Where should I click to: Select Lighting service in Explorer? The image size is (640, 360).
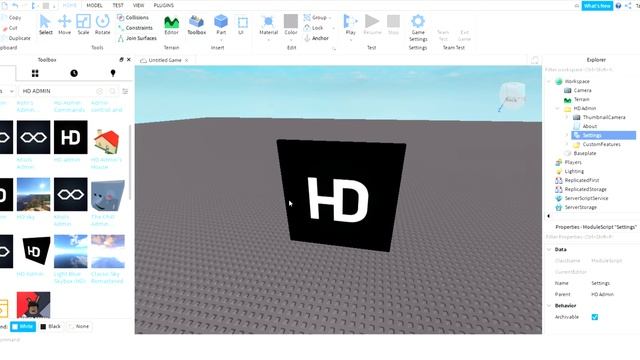click(x=574, y=171)
